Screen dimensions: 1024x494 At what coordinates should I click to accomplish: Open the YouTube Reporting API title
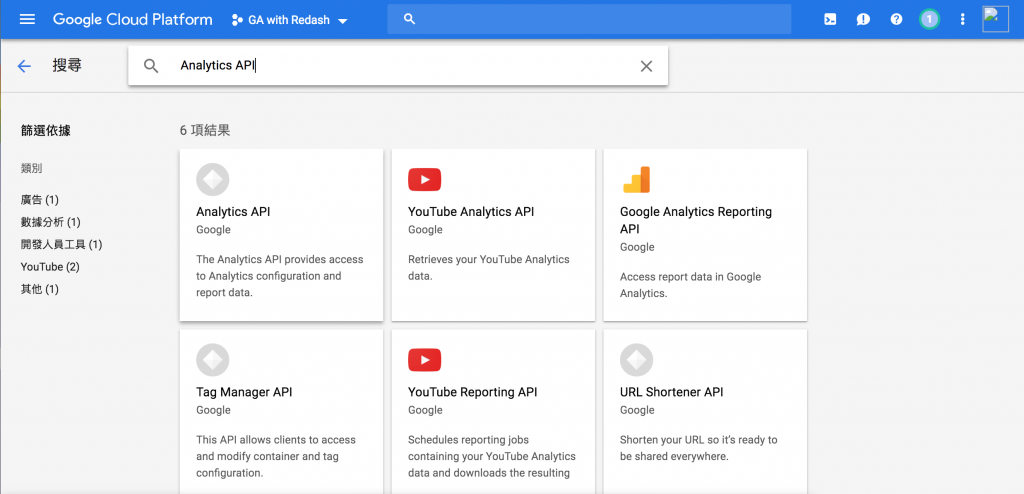(x=473, y=392)
